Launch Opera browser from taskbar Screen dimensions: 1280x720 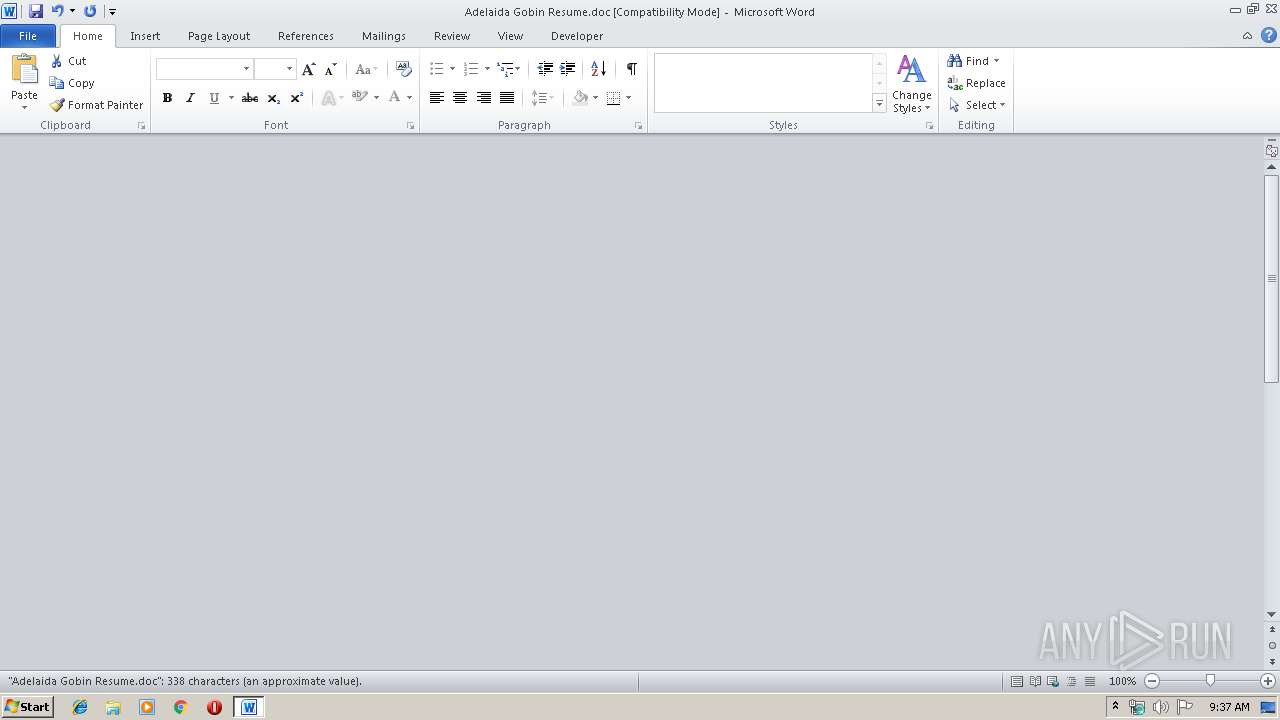pyautogui.click(x=214, y=707)
